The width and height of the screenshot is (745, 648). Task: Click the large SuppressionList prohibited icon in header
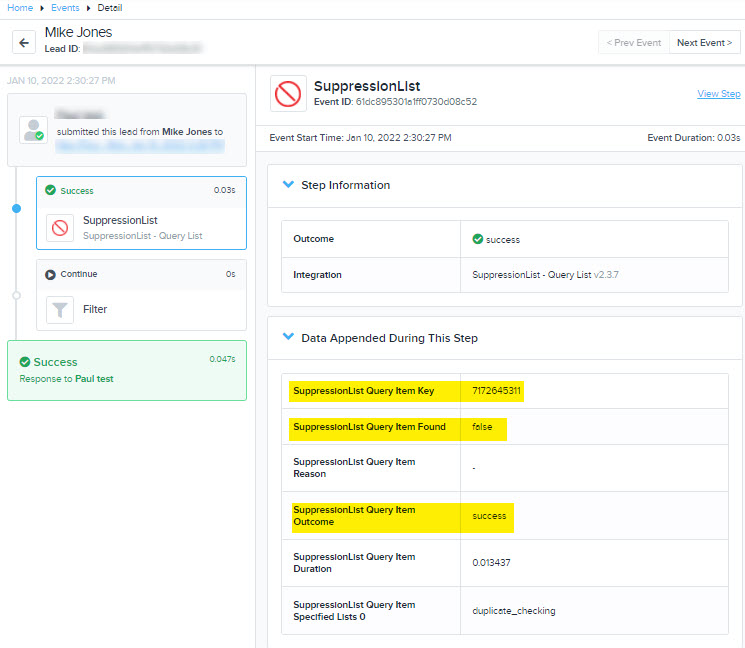pyautogui.click(x=288, y=94)
